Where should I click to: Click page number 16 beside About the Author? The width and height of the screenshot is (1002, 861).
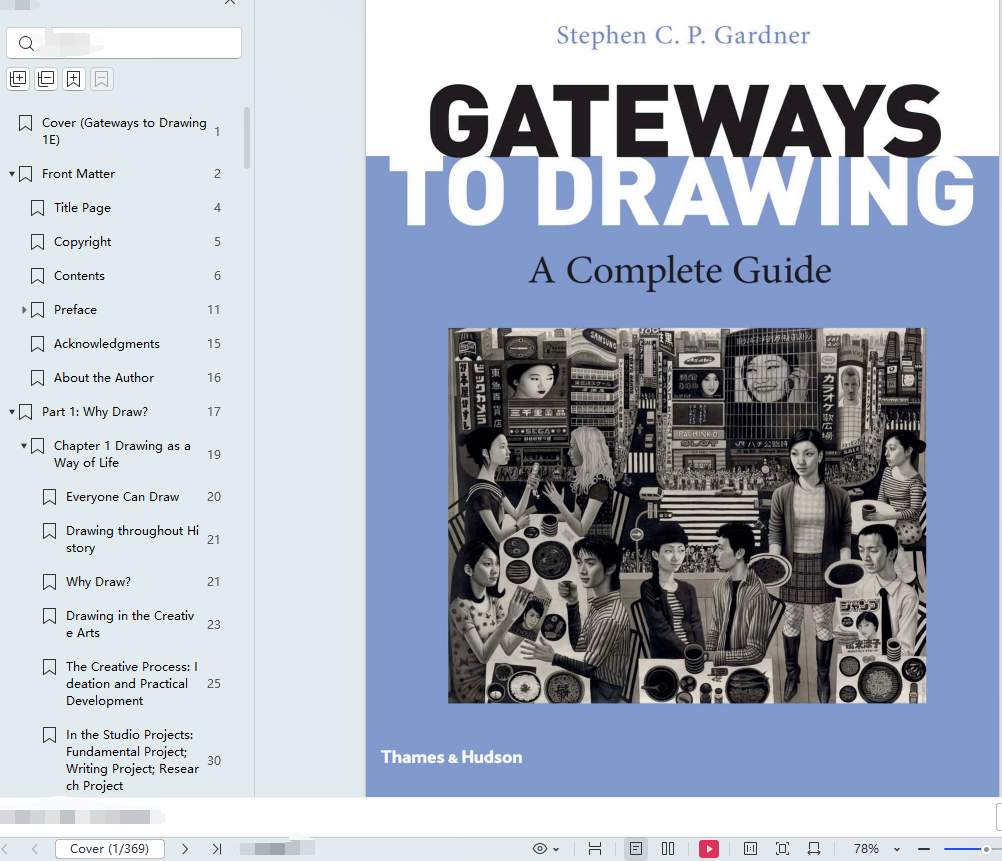[214, 378]
